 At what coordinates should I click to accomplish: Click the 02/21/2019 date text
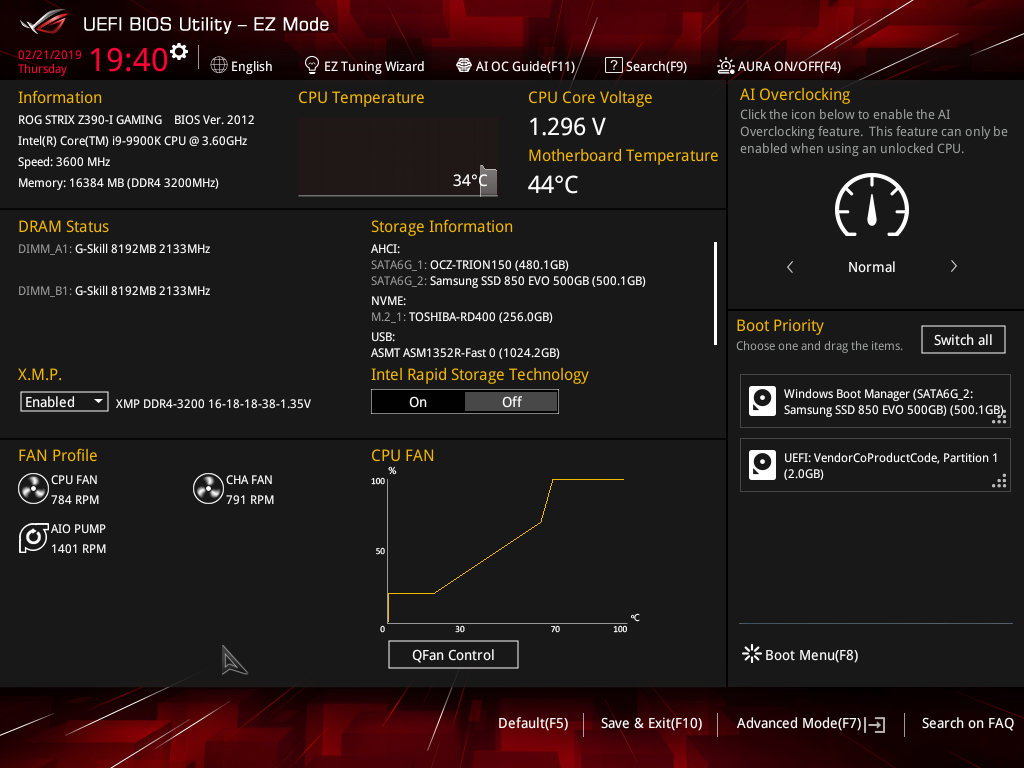coord(50,55)
